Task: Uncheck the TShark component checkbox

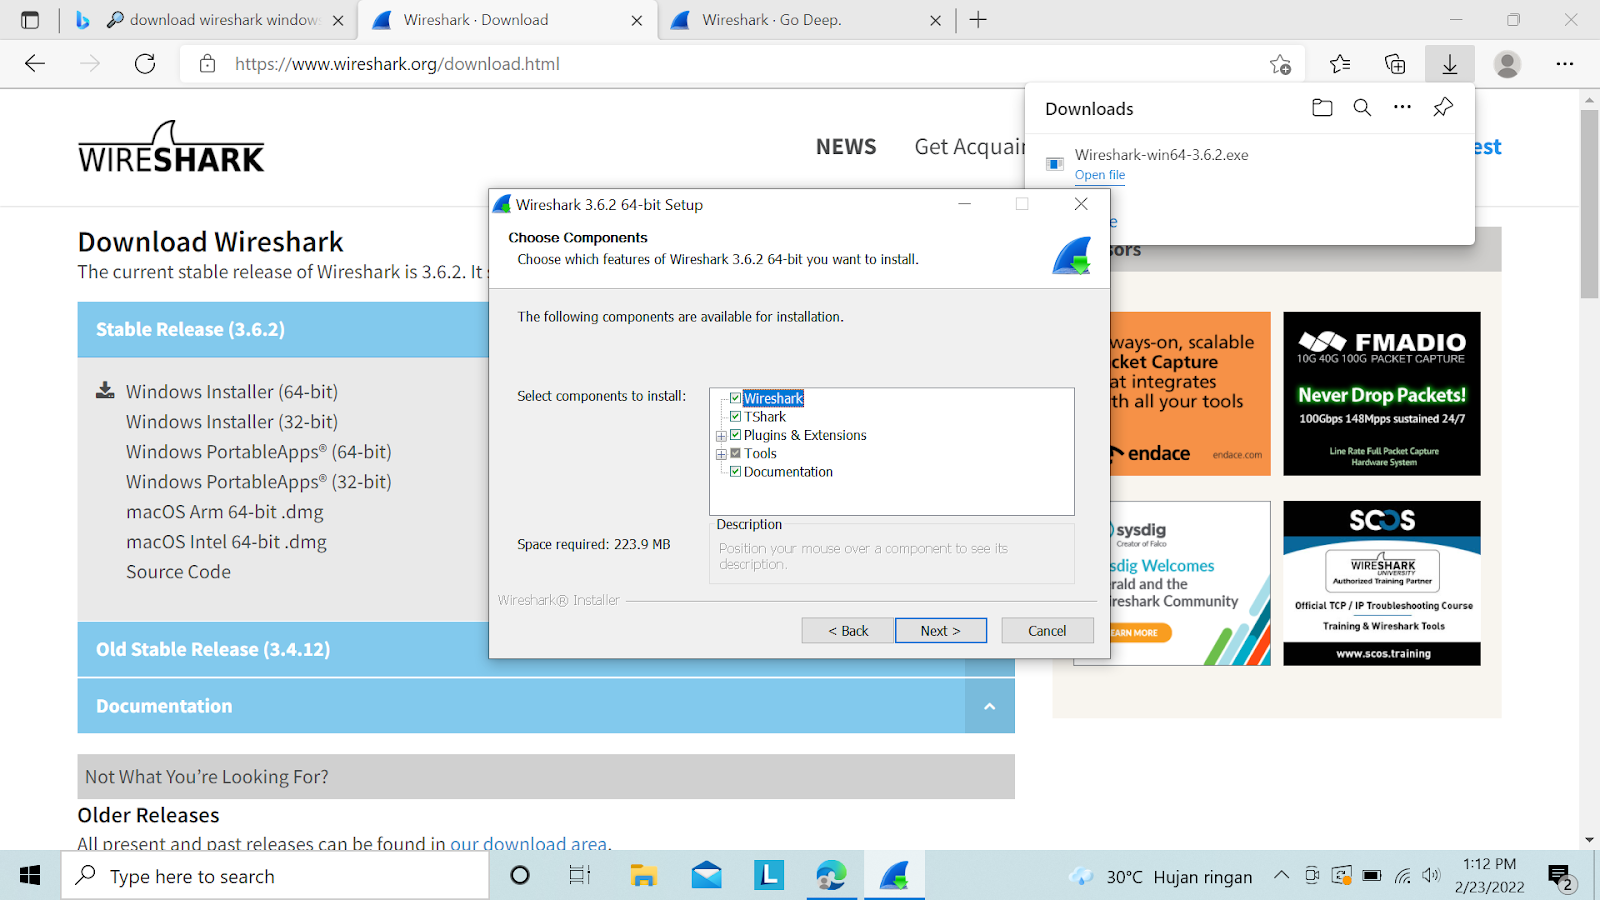Action: 735,416
